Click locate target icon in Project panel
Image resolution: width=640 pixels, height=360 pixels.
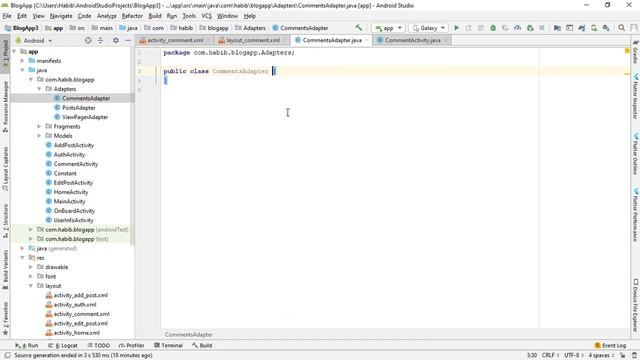pos(88,40)
